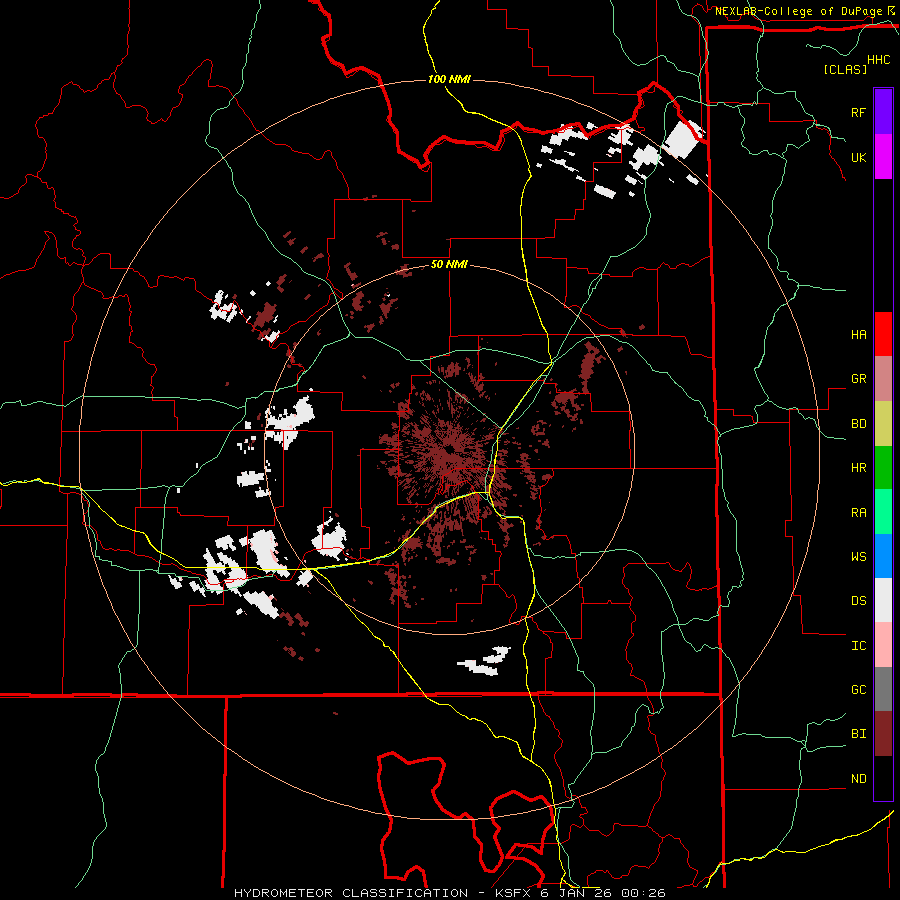Click the HHC product label

879,60
